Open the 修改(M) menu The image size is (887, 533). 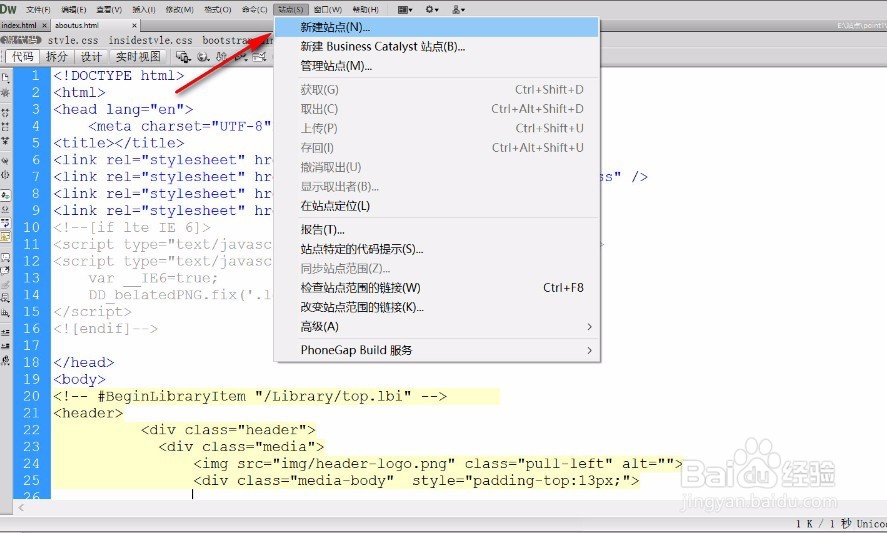tap(179, 10)
